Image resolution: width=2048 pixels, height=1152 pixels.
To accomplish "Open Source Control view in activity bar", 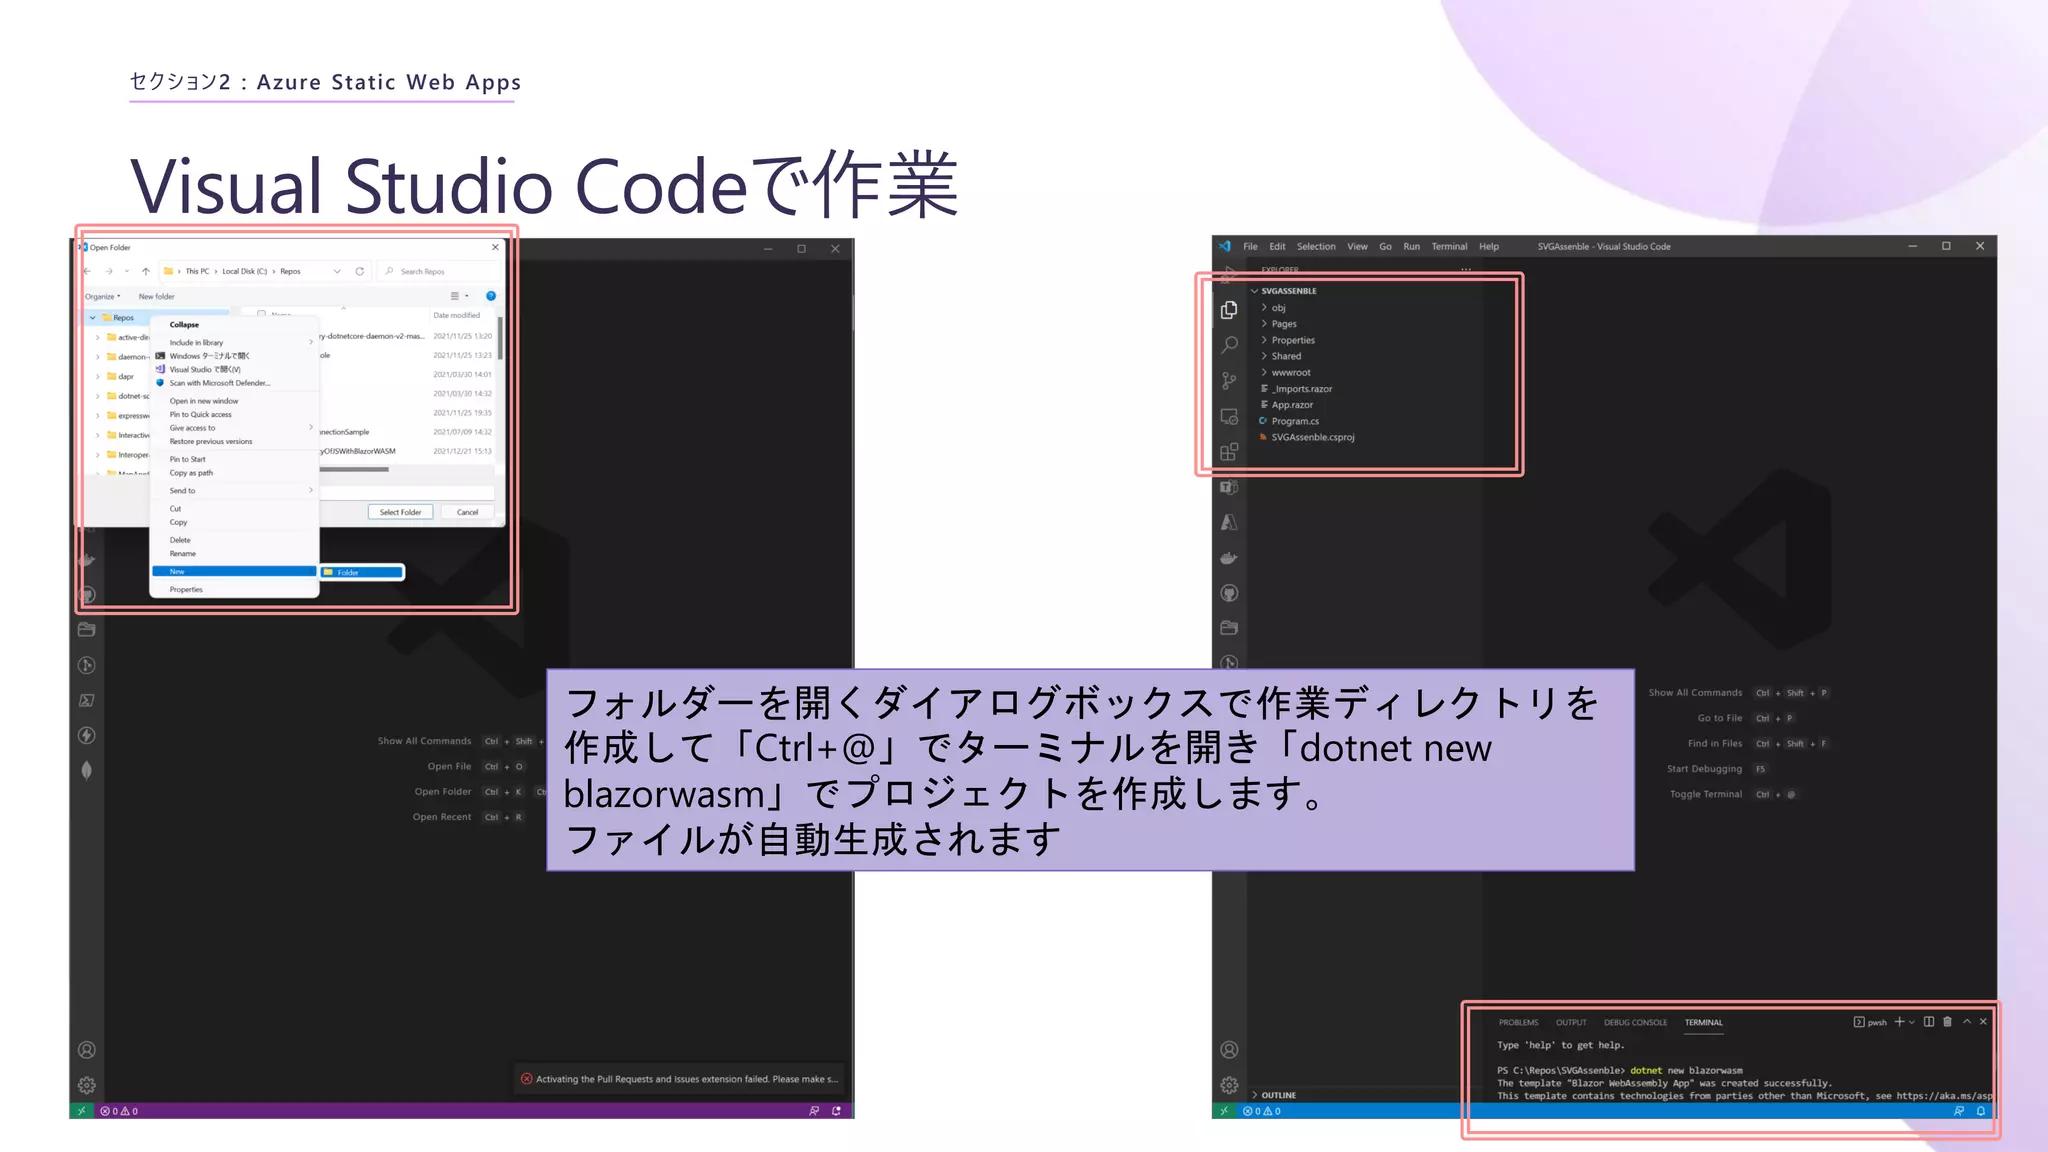I will pyautogui.click(x=1229, y=381).
